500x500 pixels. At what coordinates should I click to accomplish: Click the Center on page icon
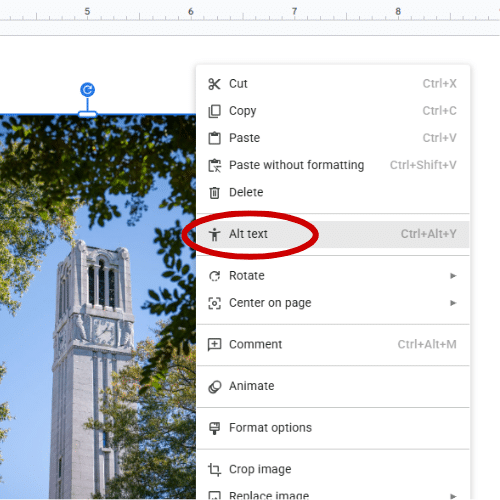click(214, 303)
